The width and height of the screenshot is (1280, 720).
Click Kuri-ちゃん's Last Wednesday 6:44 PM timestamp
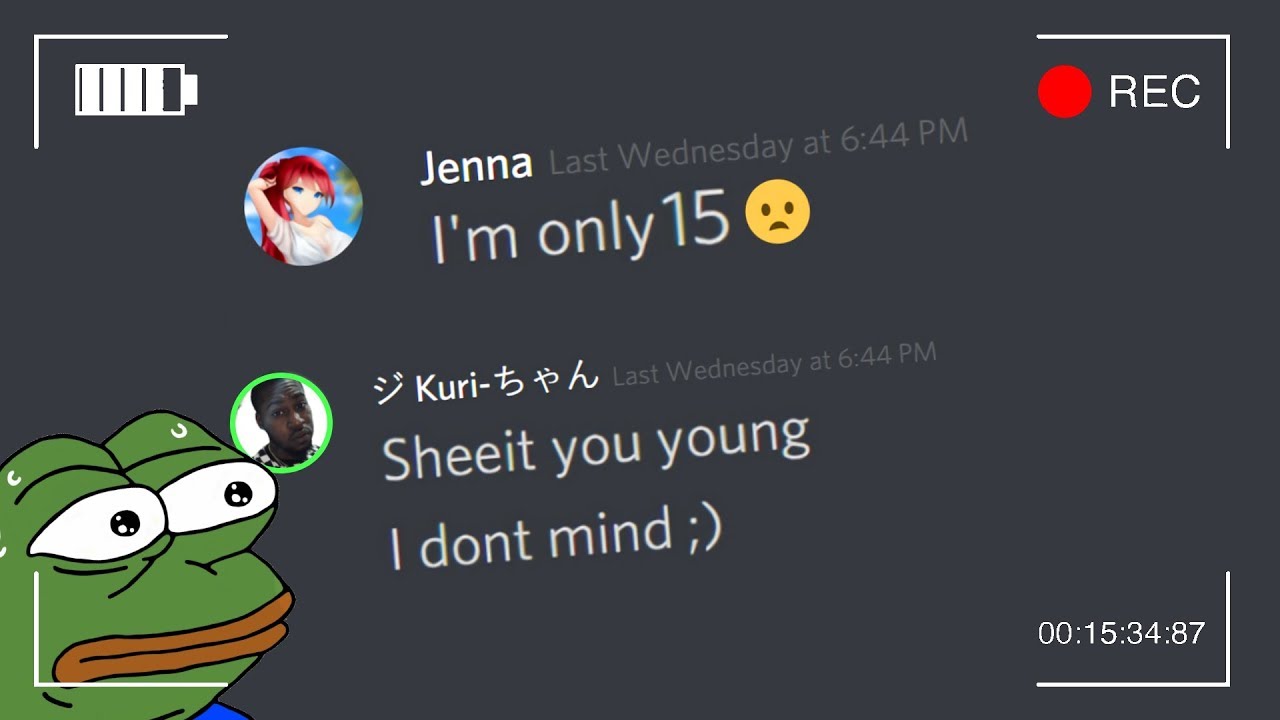coord(774,363)
